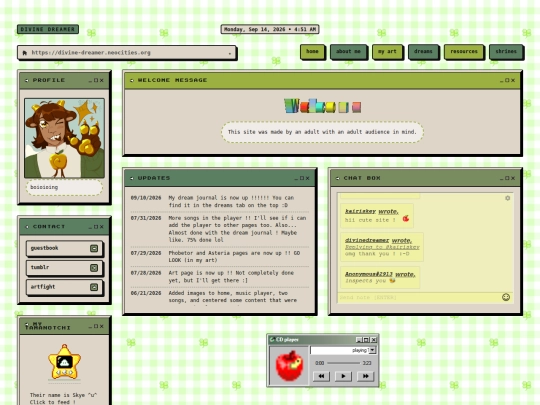Viewport: 540px width, 405px height.
Task: Click the chat send note input field
Action: tap(419, 297)
